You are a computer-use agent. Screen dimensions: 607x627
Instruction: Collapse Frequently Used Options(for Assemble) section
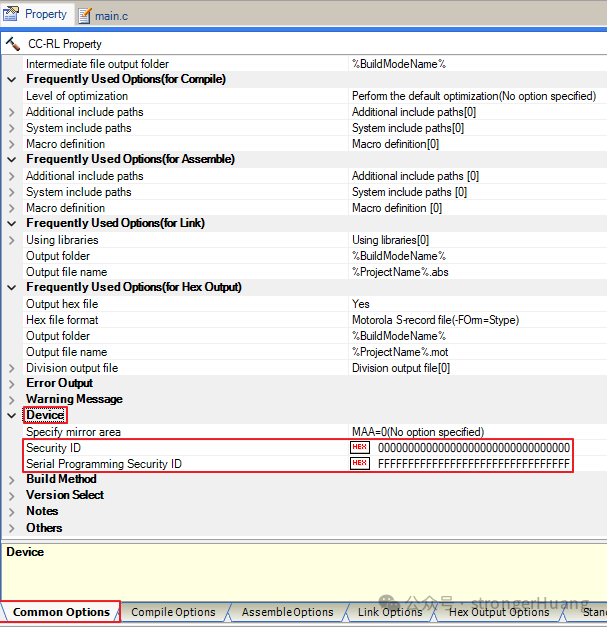tap(12, 160)
